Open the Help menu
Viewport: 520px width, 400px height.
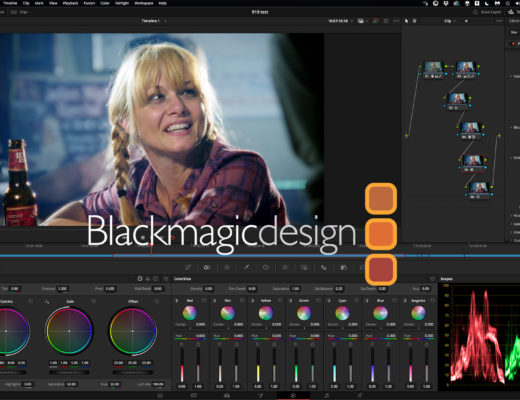coord(163,3)
